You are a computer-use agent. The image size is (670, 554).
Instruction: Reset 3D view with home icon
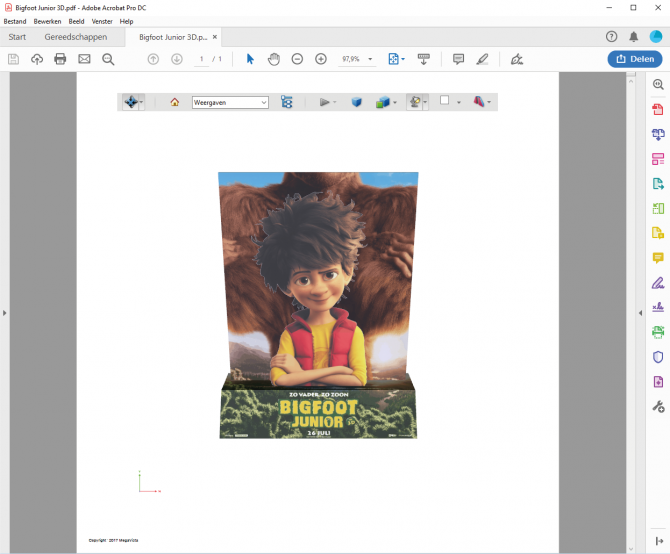[175, 102]
